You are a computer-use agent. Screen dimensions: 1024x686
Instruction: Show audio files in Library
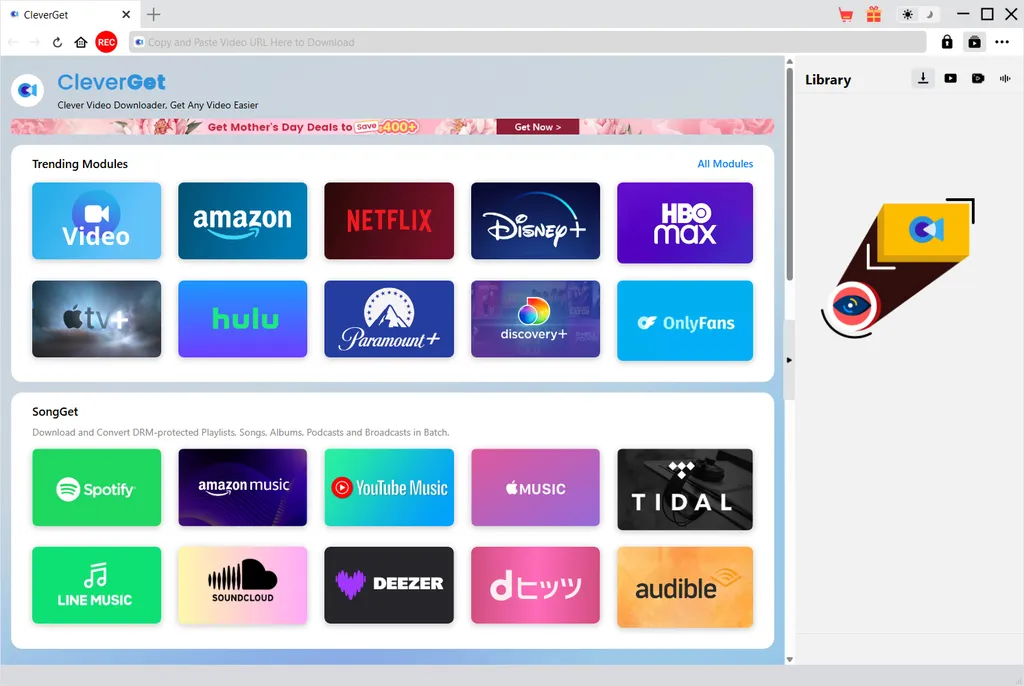click(x=1004, y=78)
